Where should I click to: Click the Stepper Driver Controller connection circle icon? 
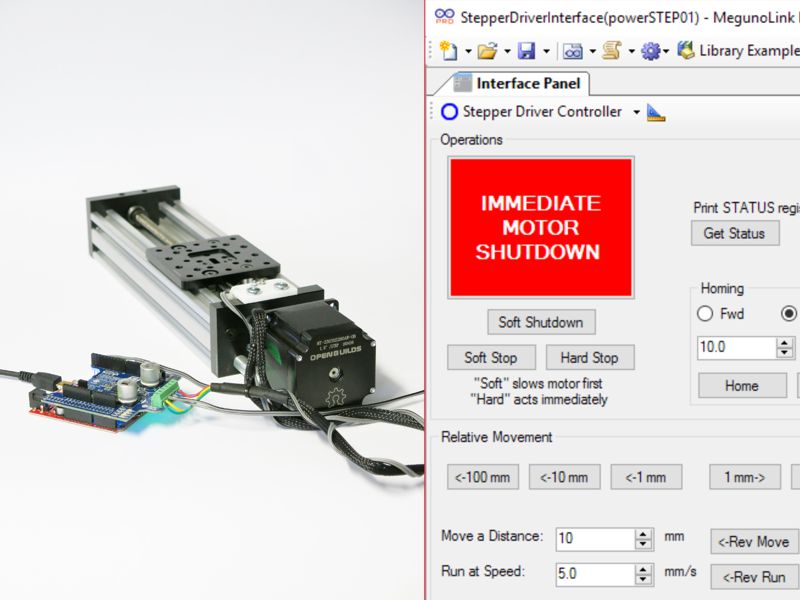tap(449, 112)
